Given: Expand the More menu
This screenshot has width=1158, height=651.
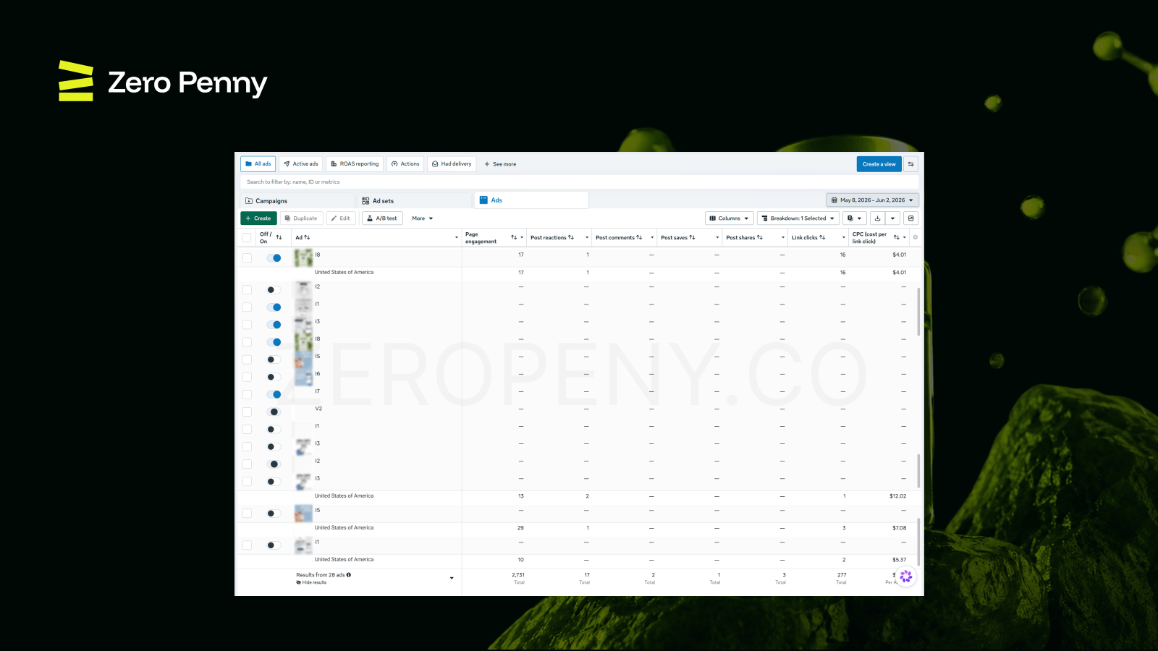Looking at the screenshot, I should (422, 218).
